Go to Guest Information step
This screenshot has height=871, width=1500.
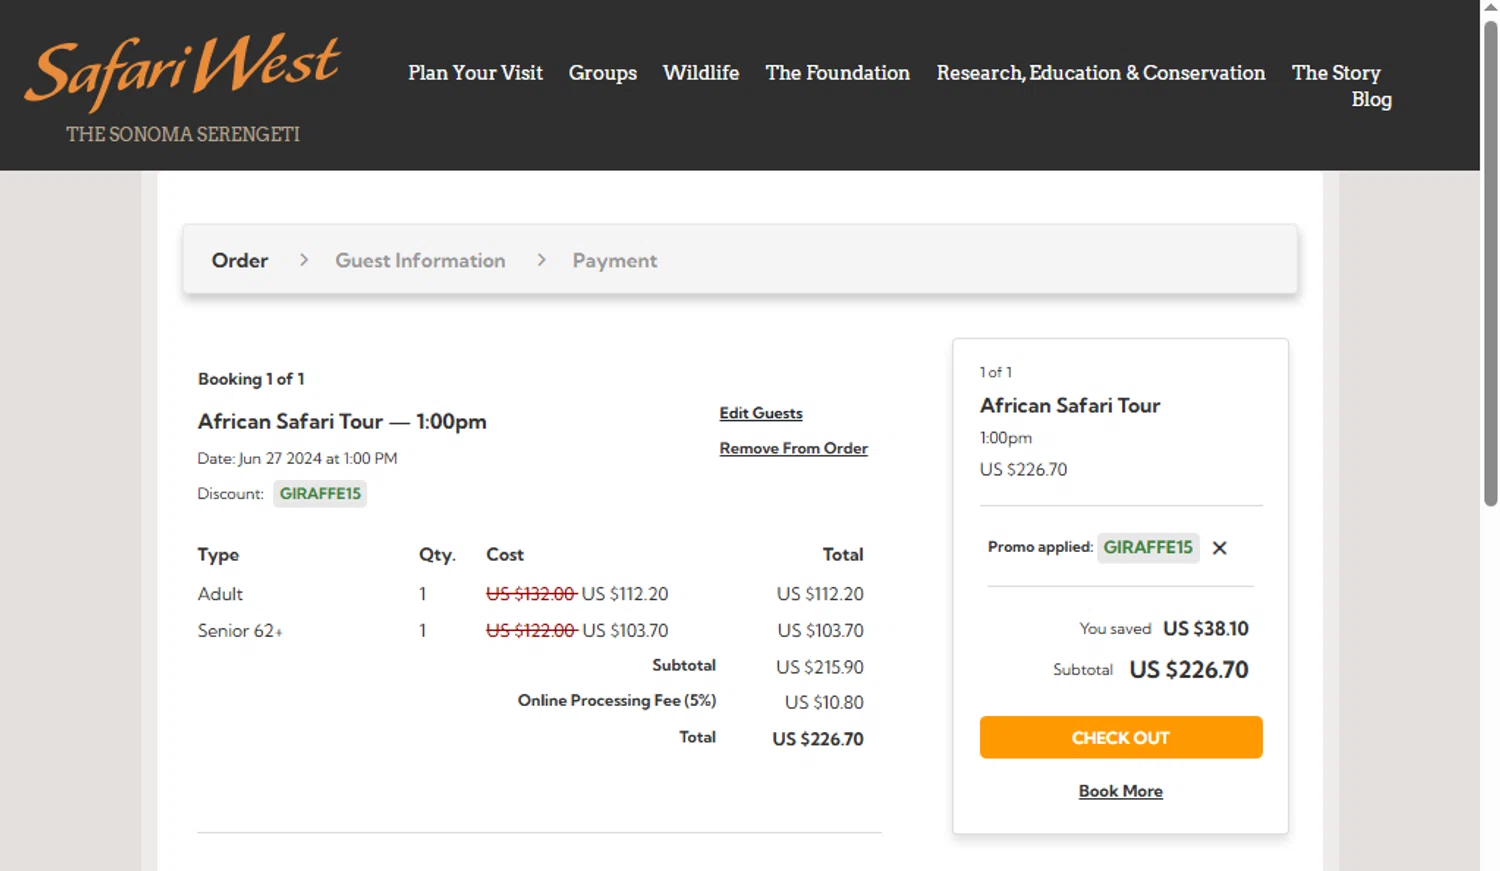tap(420, 260)
